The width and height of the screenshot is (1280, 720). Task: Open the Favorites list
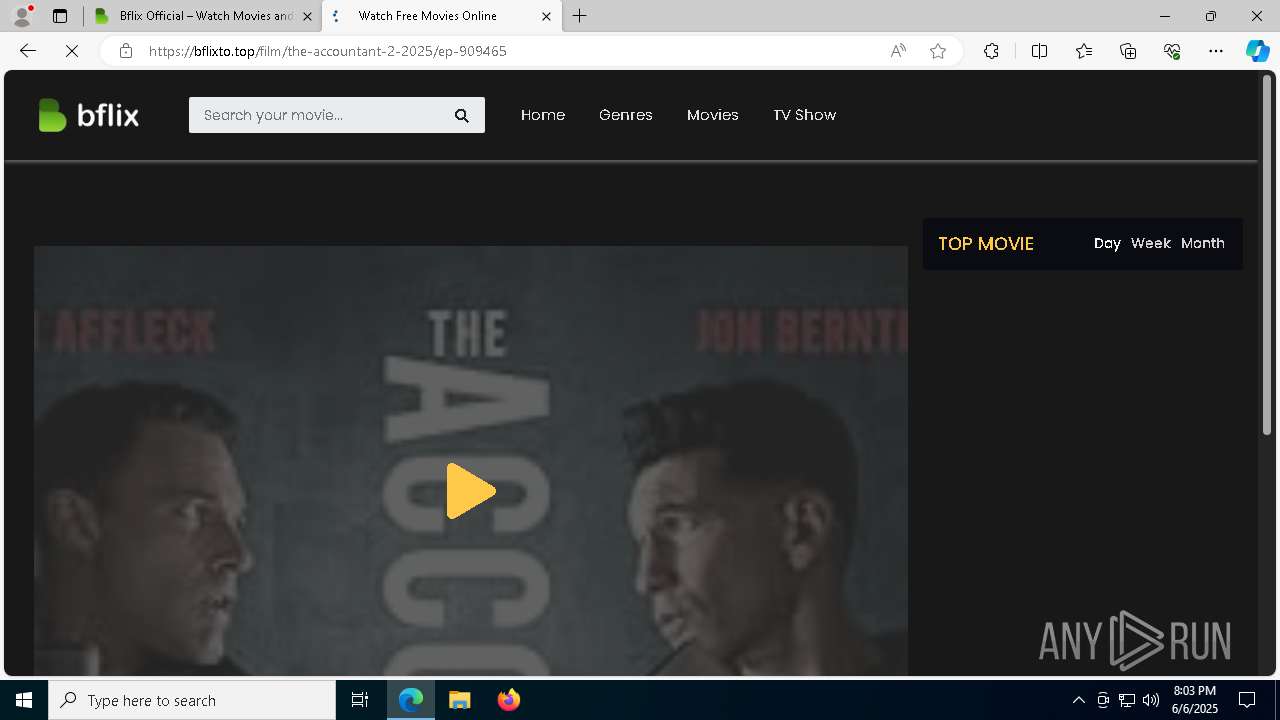1084,51
